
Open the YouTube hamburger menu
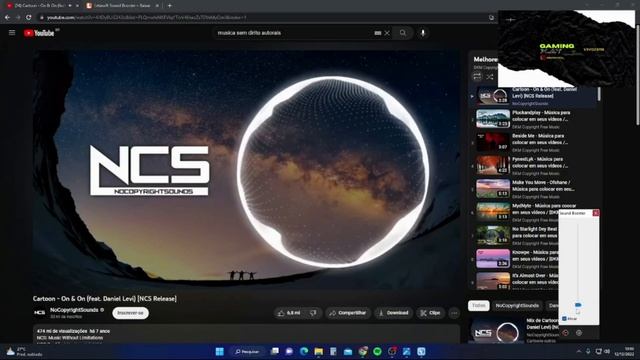click(x=12, y=33)
